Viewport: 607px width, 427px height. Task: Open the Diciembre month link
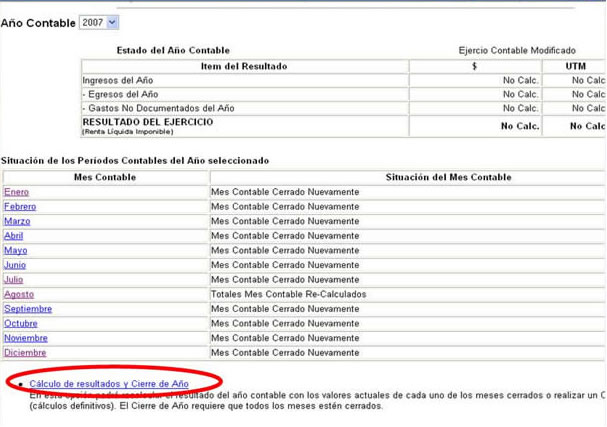[x=24, y=353]
